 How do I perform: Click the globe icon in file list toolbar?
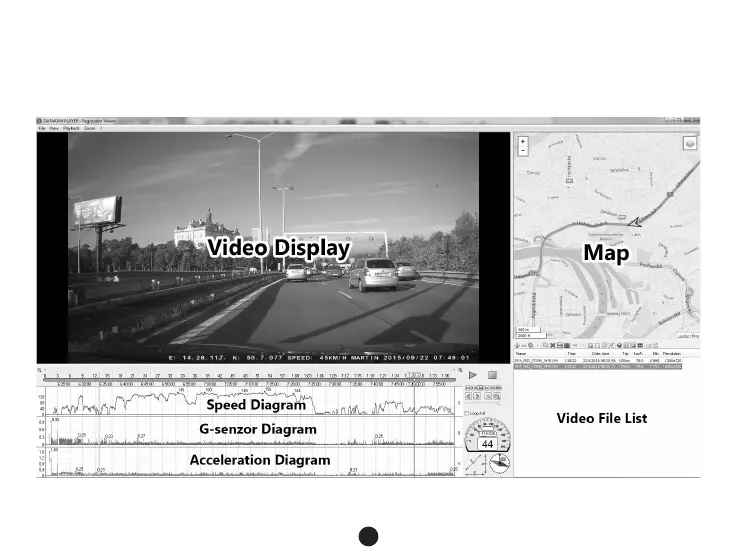(619, 345)
